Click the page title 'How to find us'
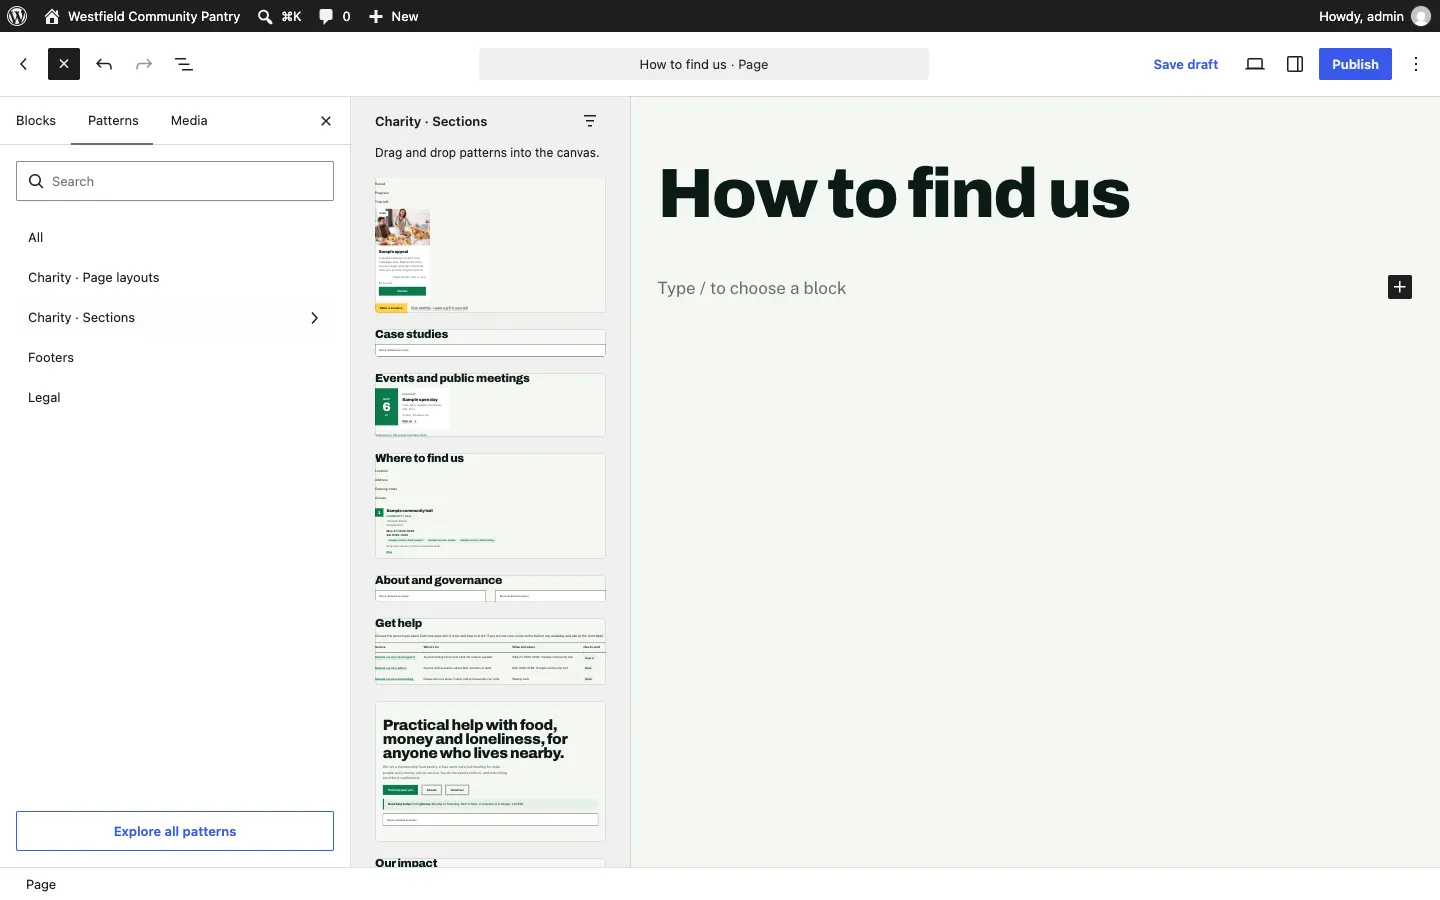The height and width of the screenshot is (900, 1440). (x=896, y=194)
